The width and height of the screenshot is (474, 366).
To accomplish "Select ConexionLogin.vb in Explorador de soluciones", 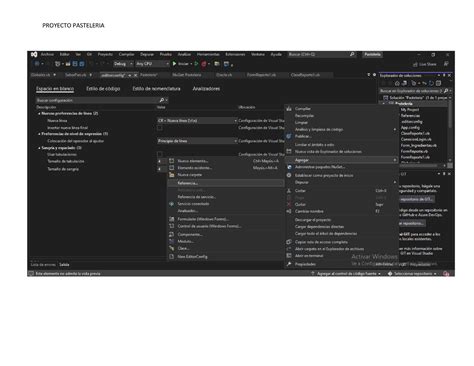I will pos(416,139).
